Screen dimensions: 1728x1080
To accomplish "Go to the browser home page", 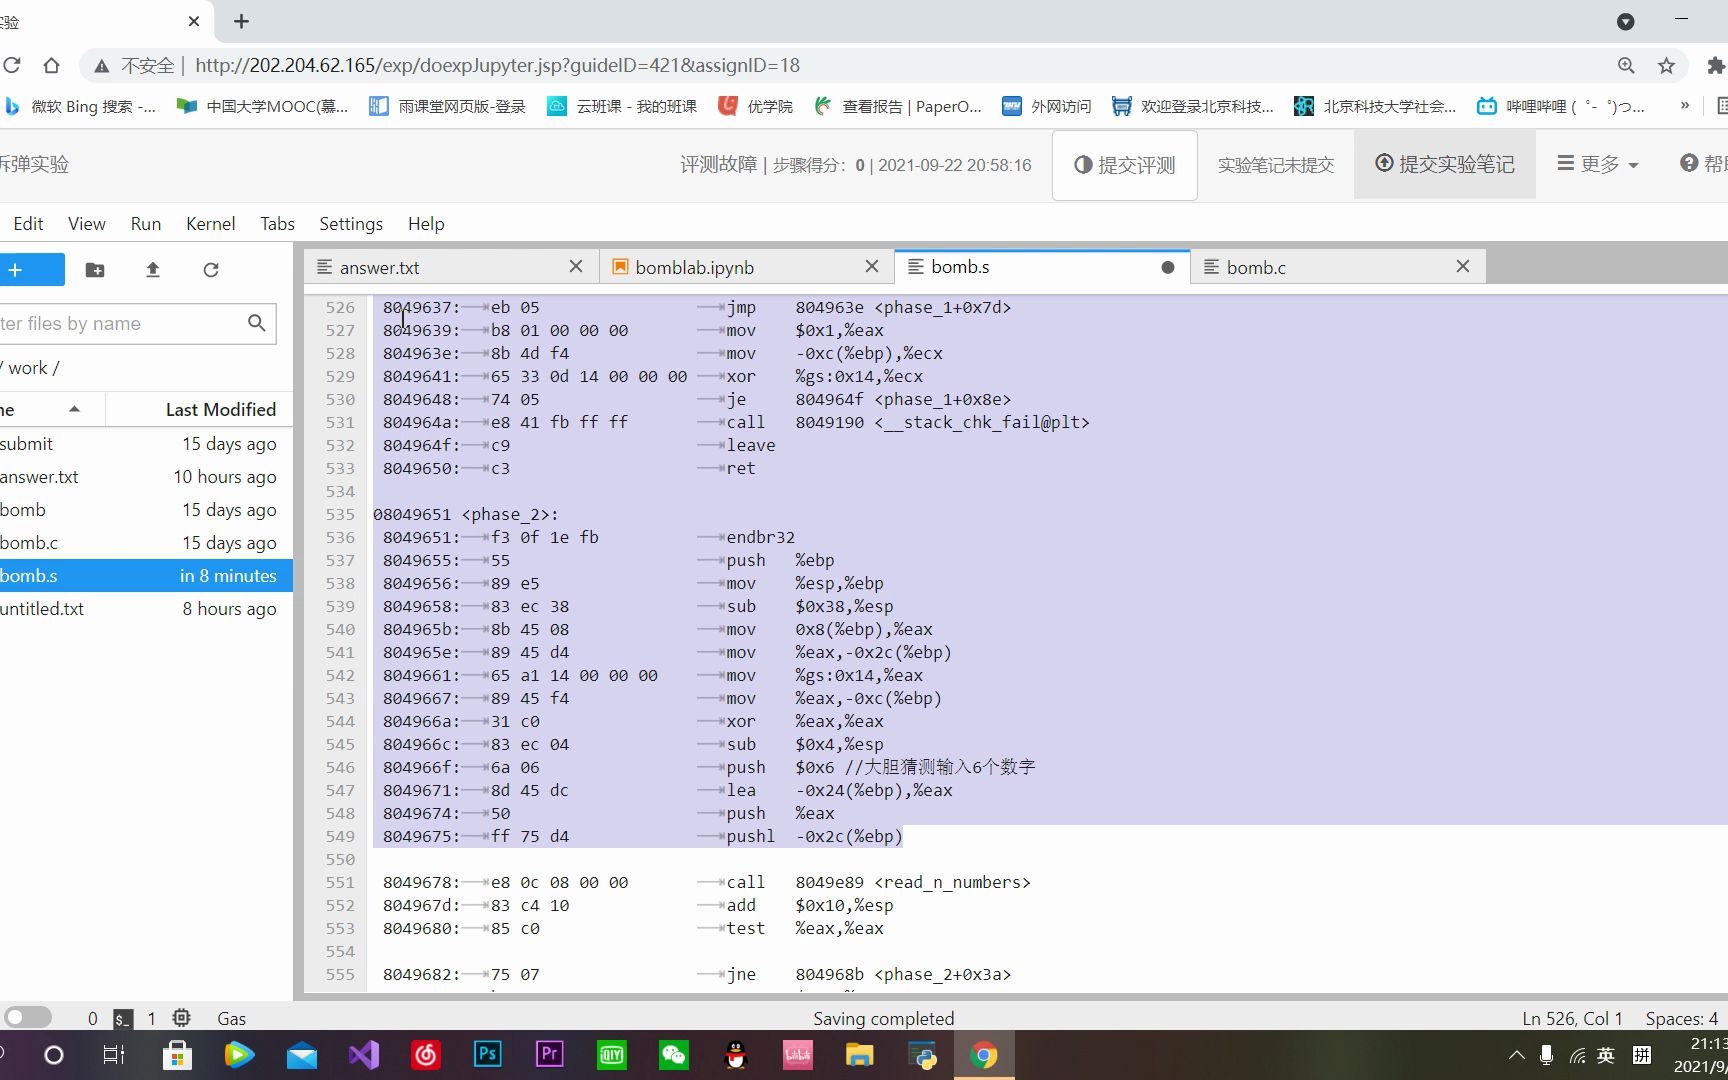I will click(52, 65).
